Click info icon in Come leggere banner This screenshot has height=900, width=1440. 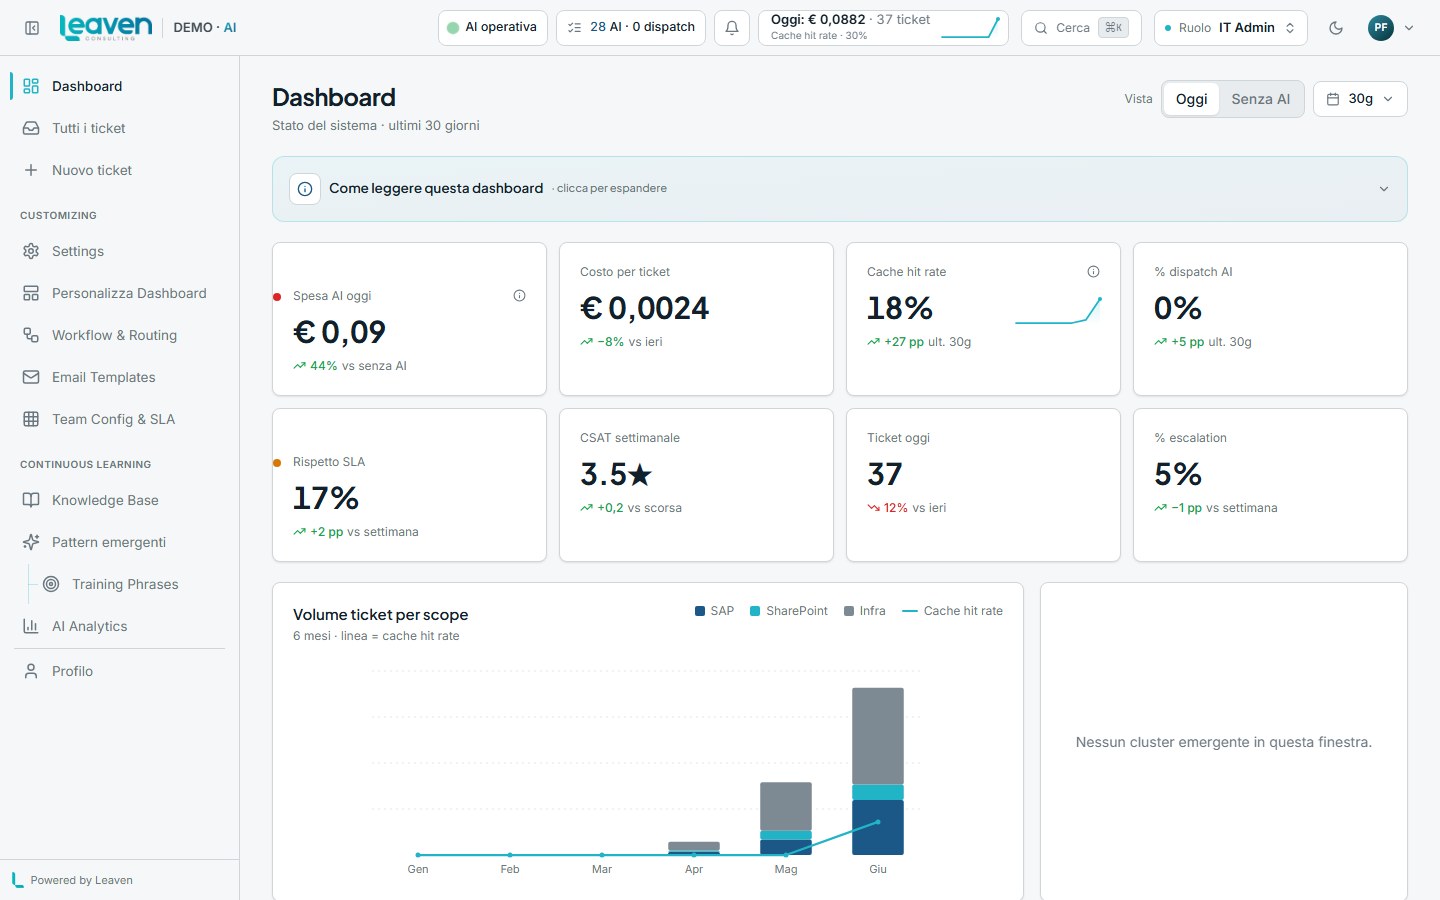point(305,189)
